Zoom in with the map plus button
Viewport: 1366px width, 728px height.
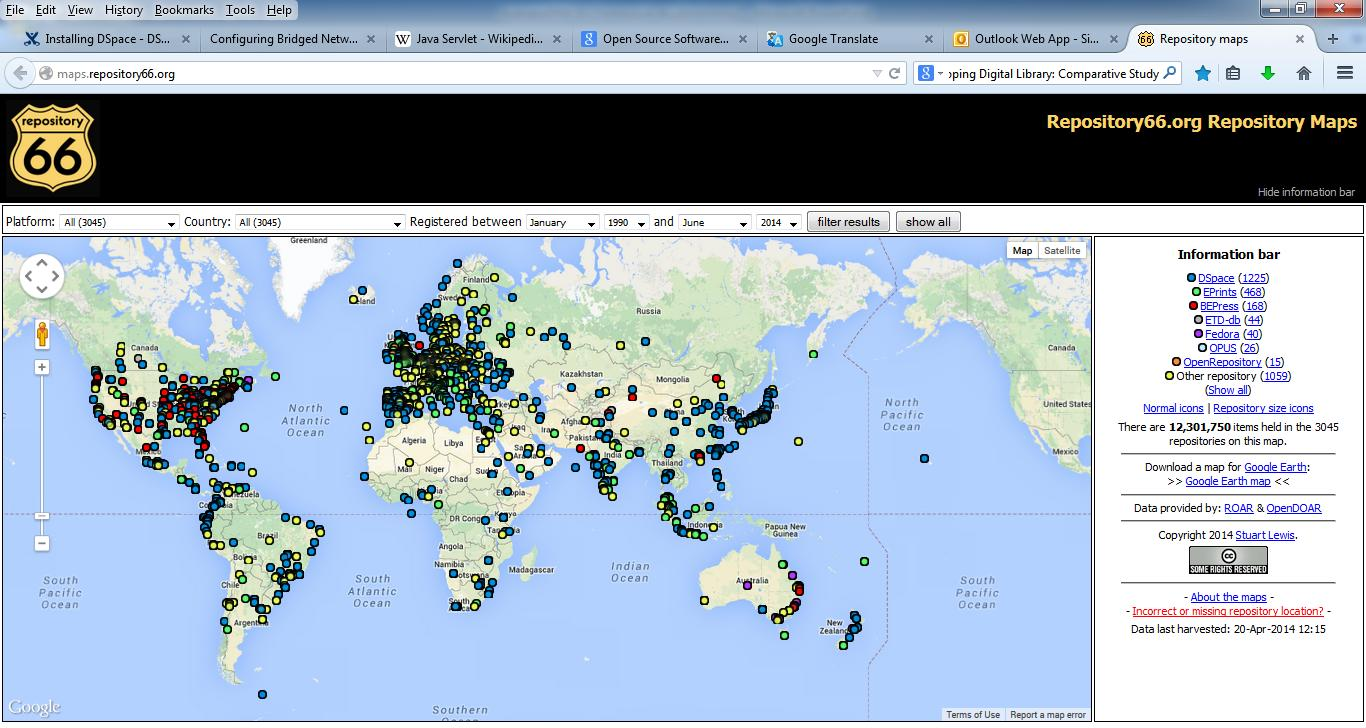[42, 368]
